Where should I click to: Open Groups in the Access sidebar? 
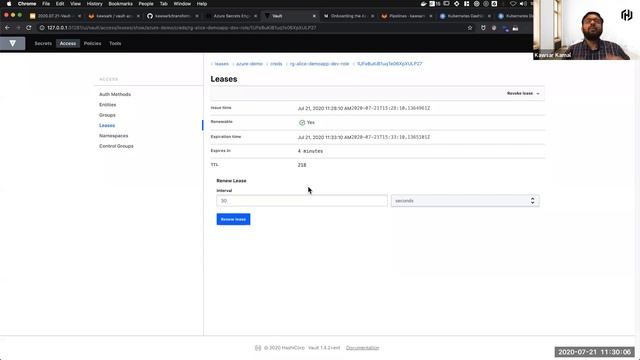107,115
